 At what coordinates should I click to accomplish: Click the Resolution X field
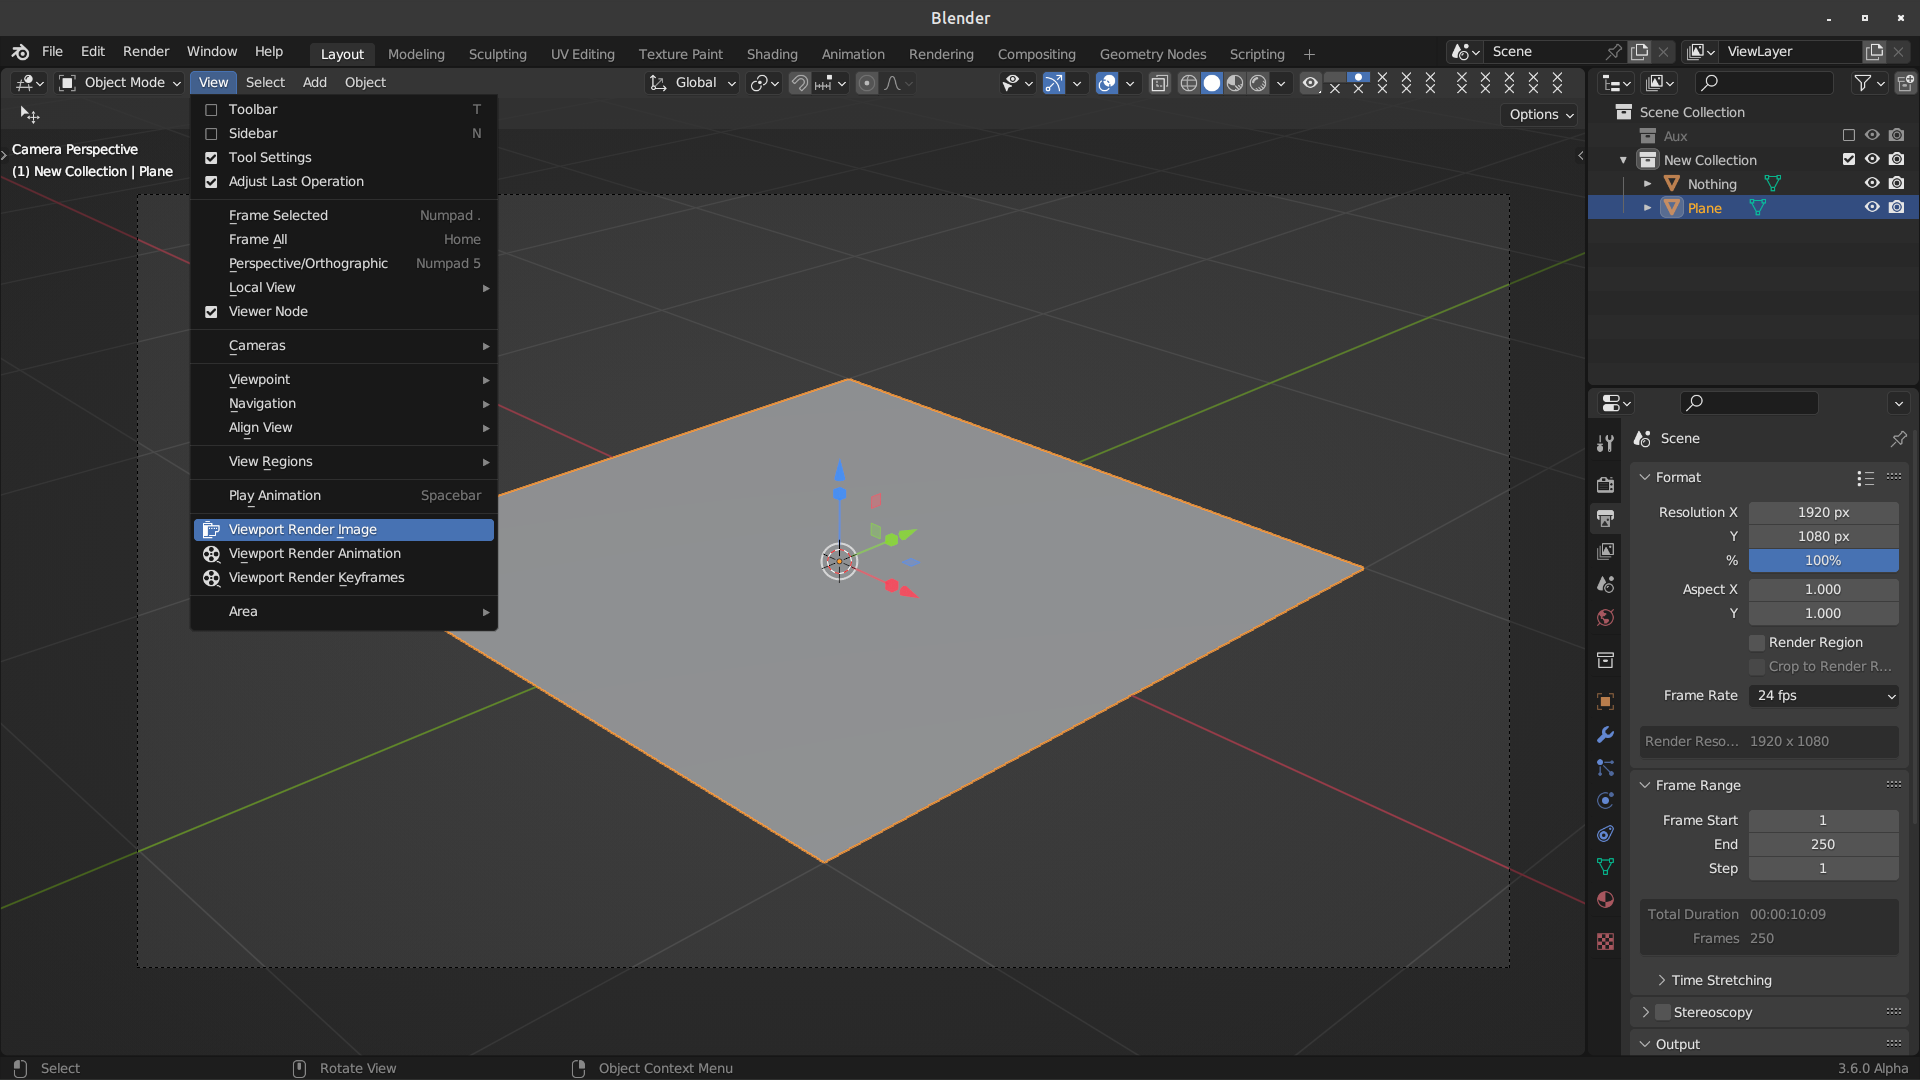point(1824,513)
